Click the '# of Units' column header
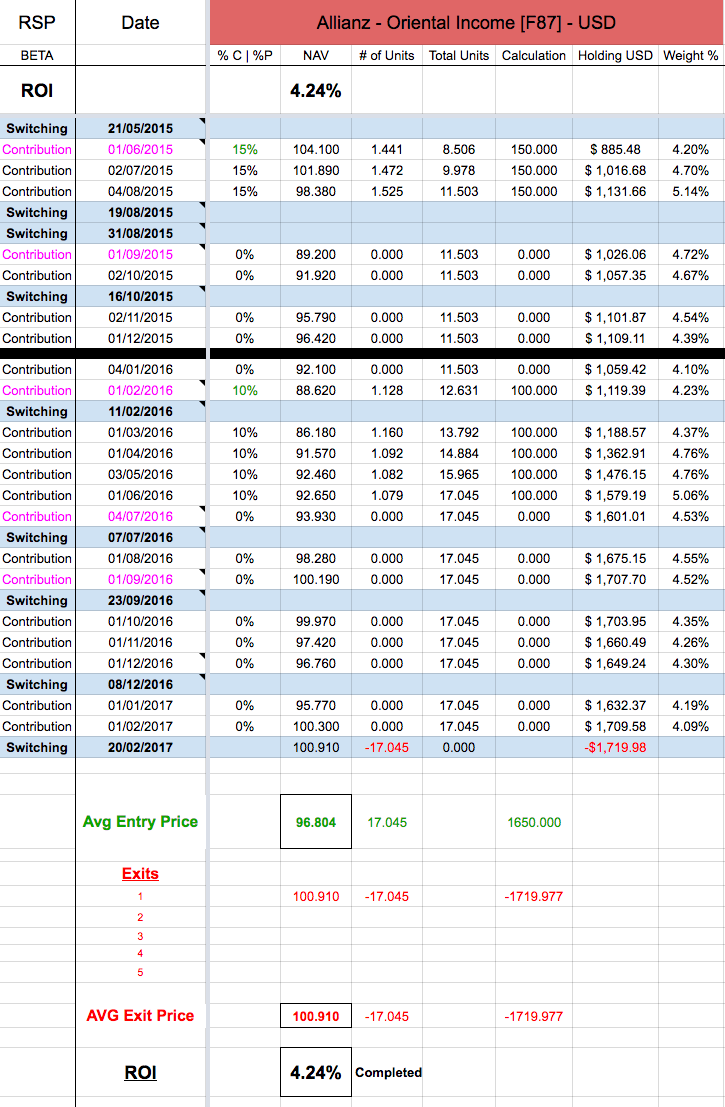Screen dimensions: 725x1107 (x=387, y=55)
